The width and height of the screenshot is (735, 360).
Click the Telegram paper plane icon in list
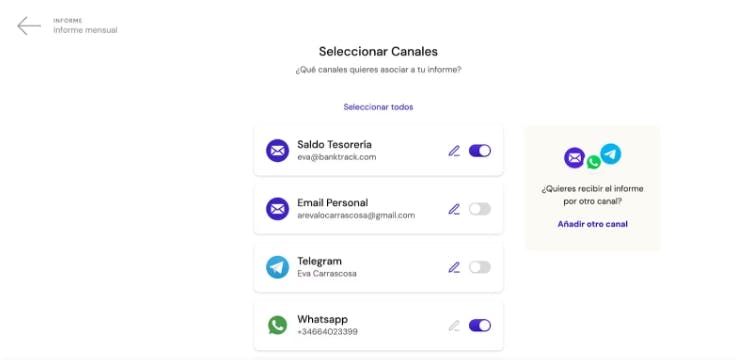(278, 267)
